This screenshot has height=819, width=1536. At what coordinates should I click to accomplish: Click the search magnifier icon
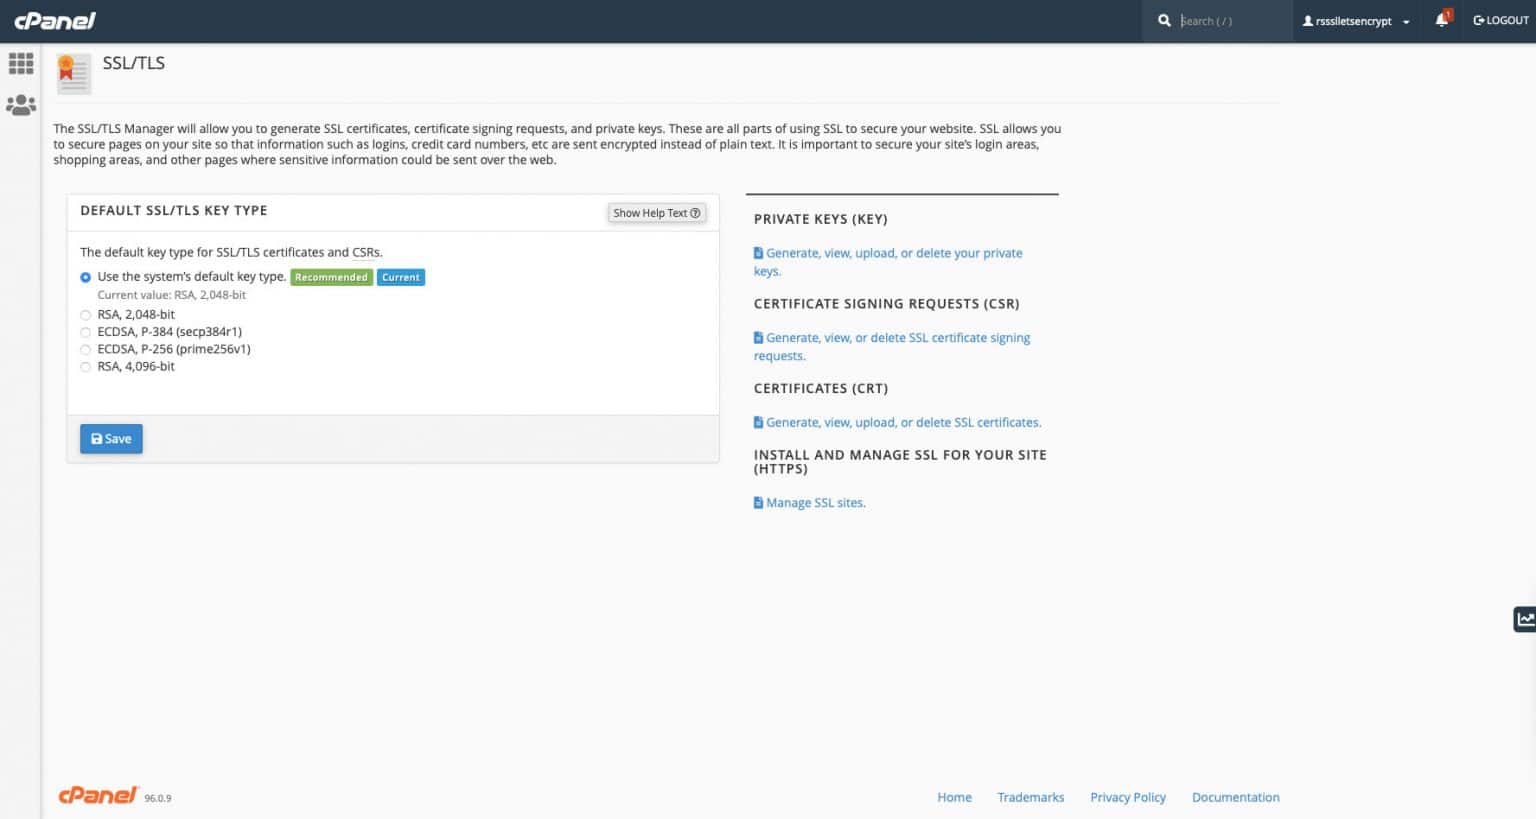[x=1164, y=20]
